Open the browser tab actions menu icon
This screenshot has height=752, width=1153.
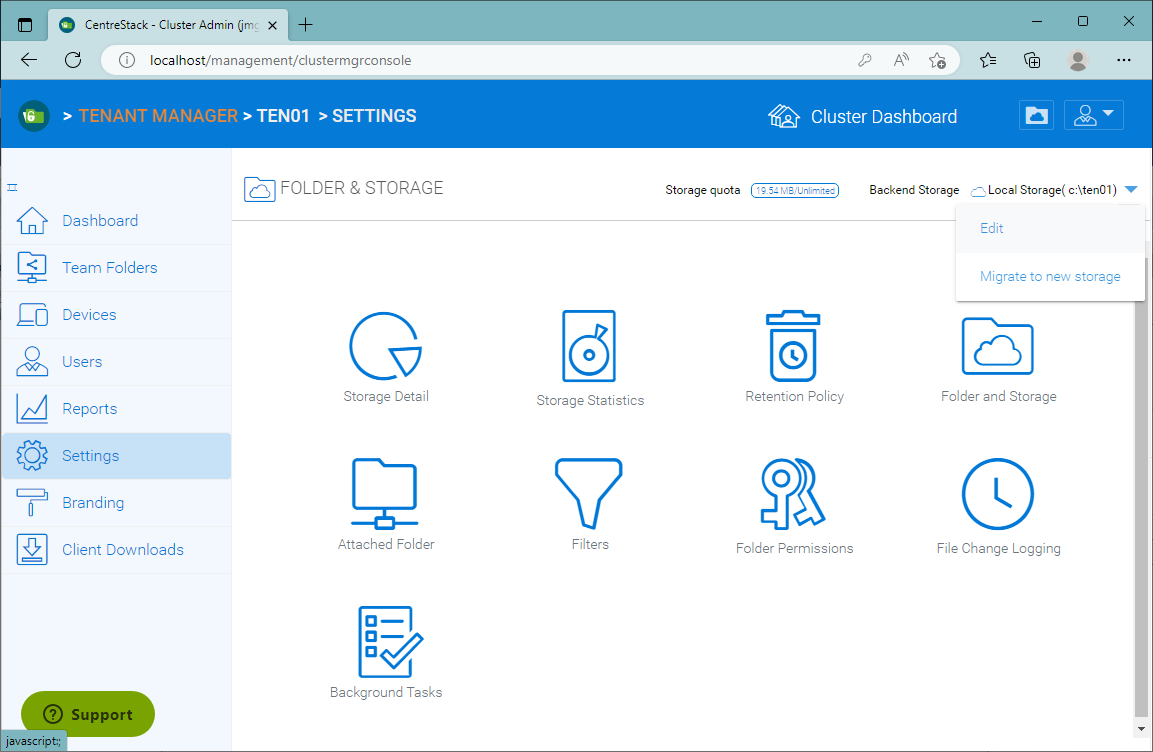point(25,24)
